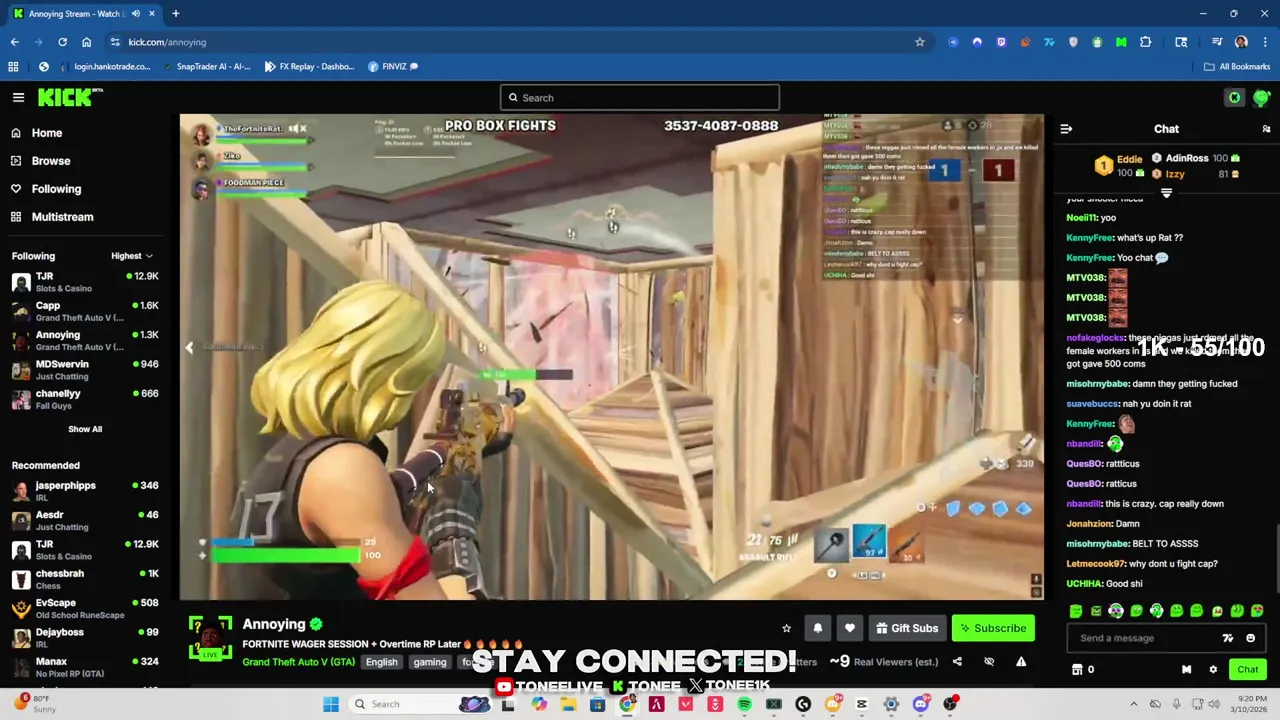Open the Browse section
Screen dimensions: 1280x720
click(50, 161)
